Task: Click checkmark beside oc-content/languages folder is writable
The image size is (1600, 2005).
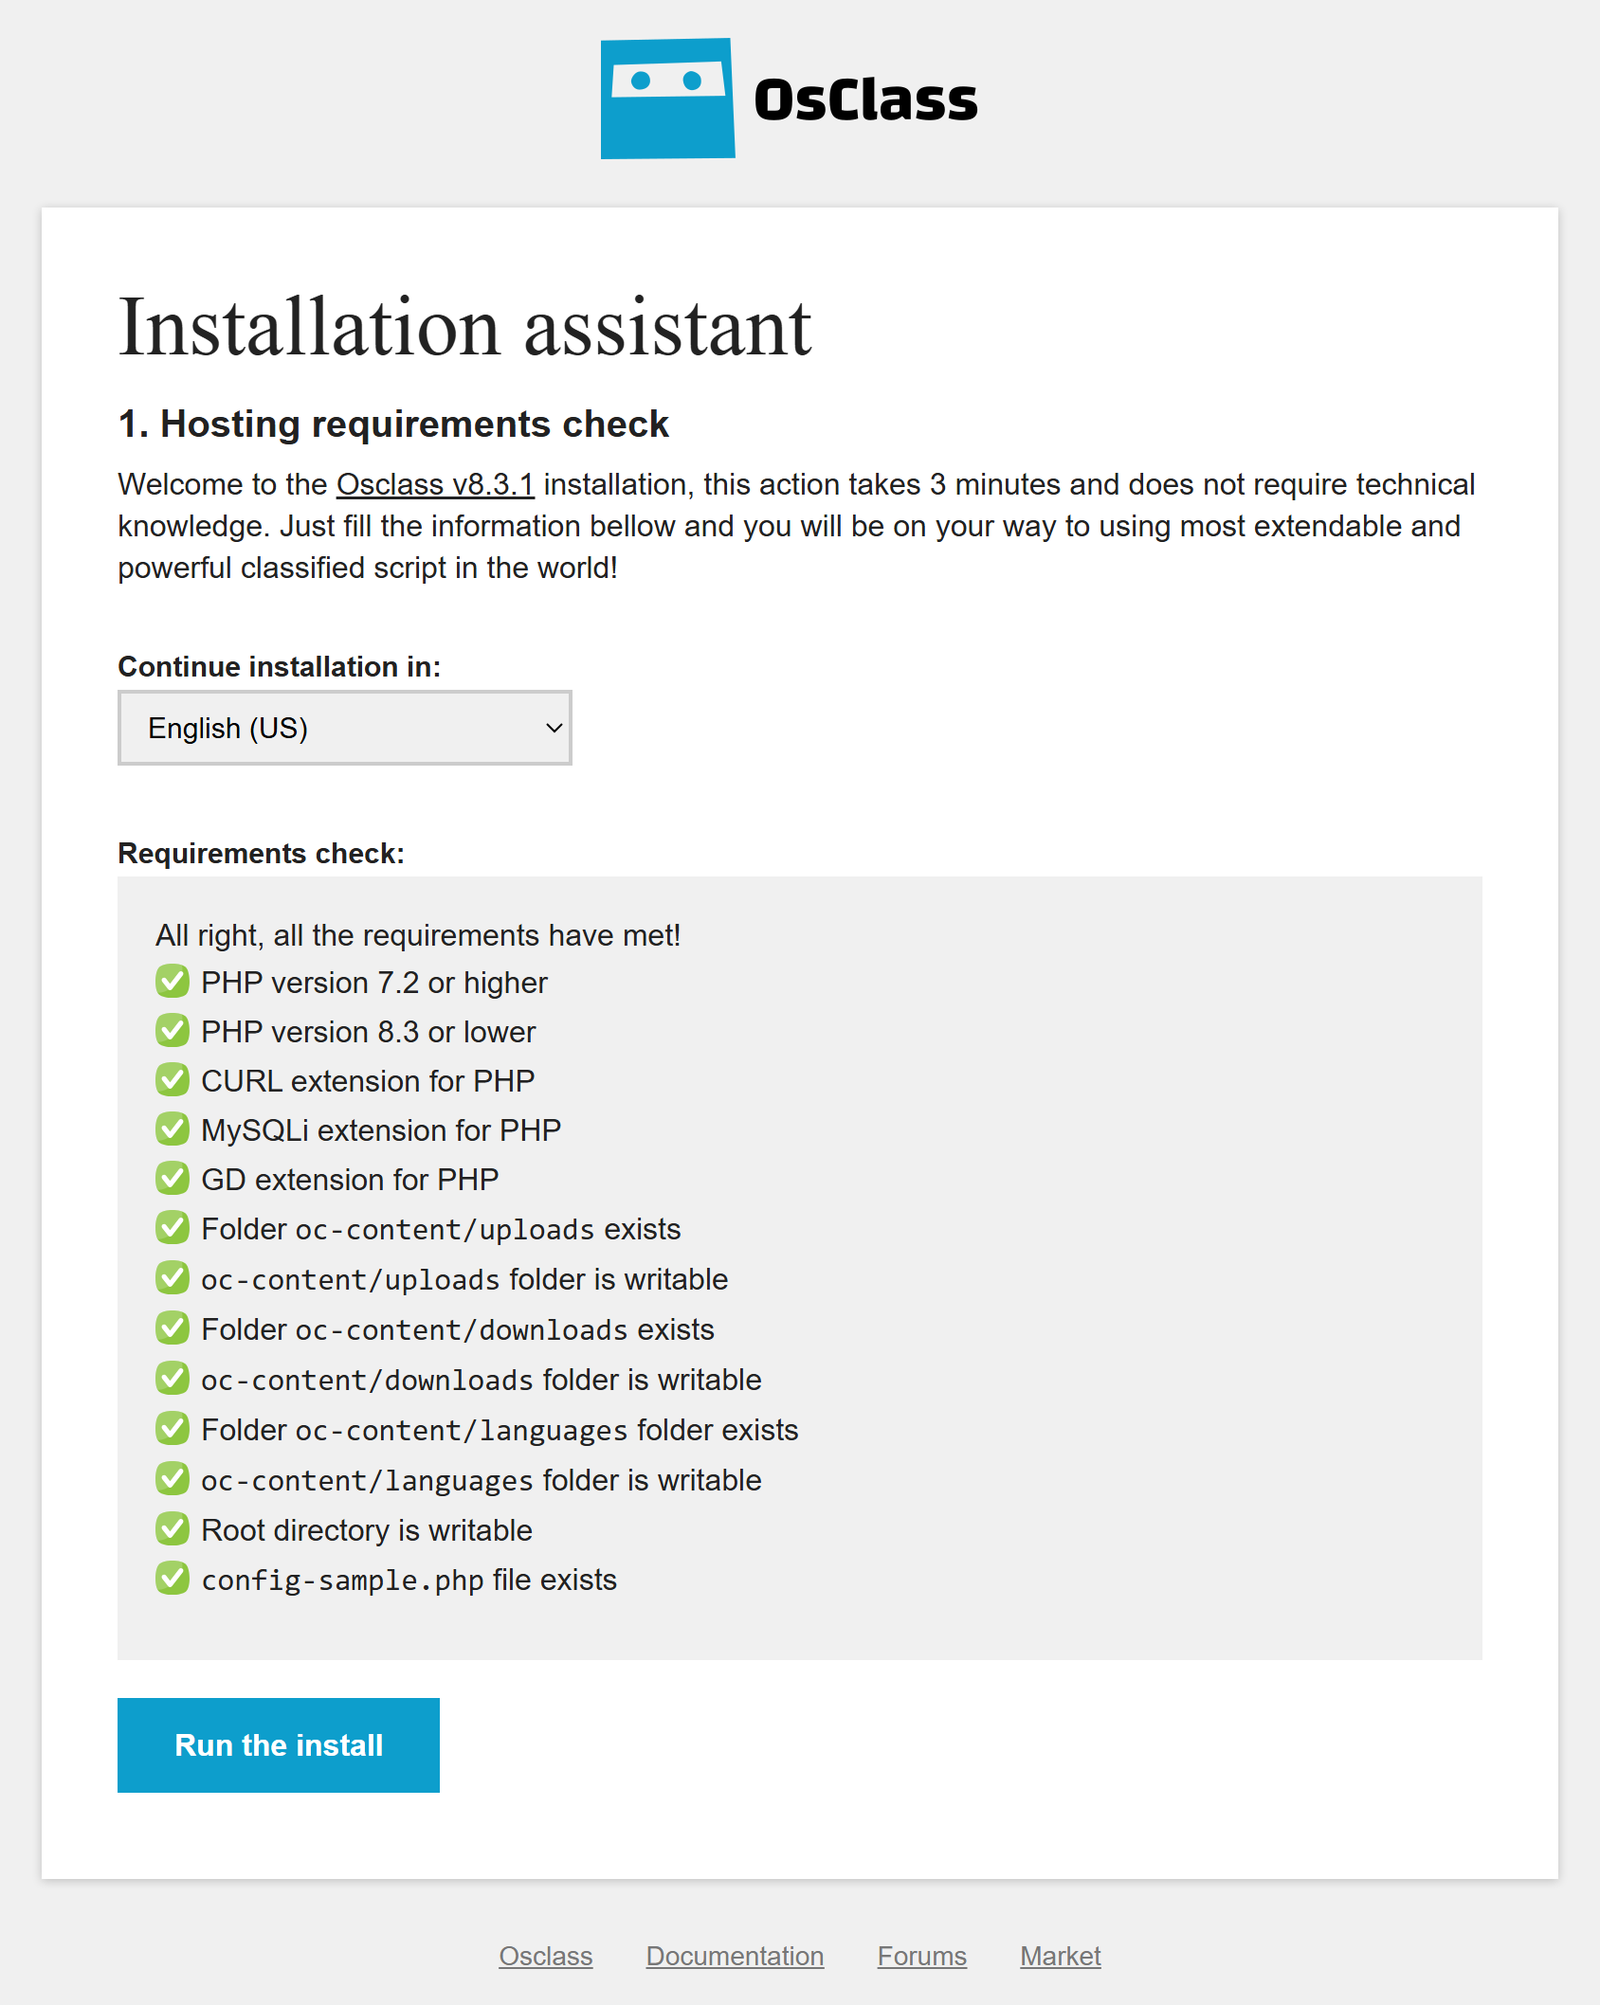Action: pos(172,1478)
